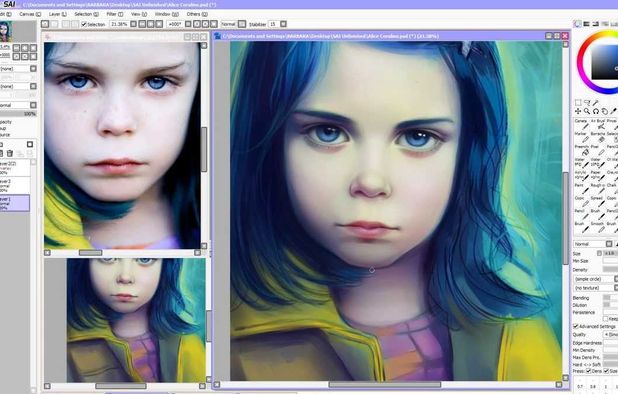Click the 21.38% zoom field
This screenshot has height=394, width=618.
point(119,24)
